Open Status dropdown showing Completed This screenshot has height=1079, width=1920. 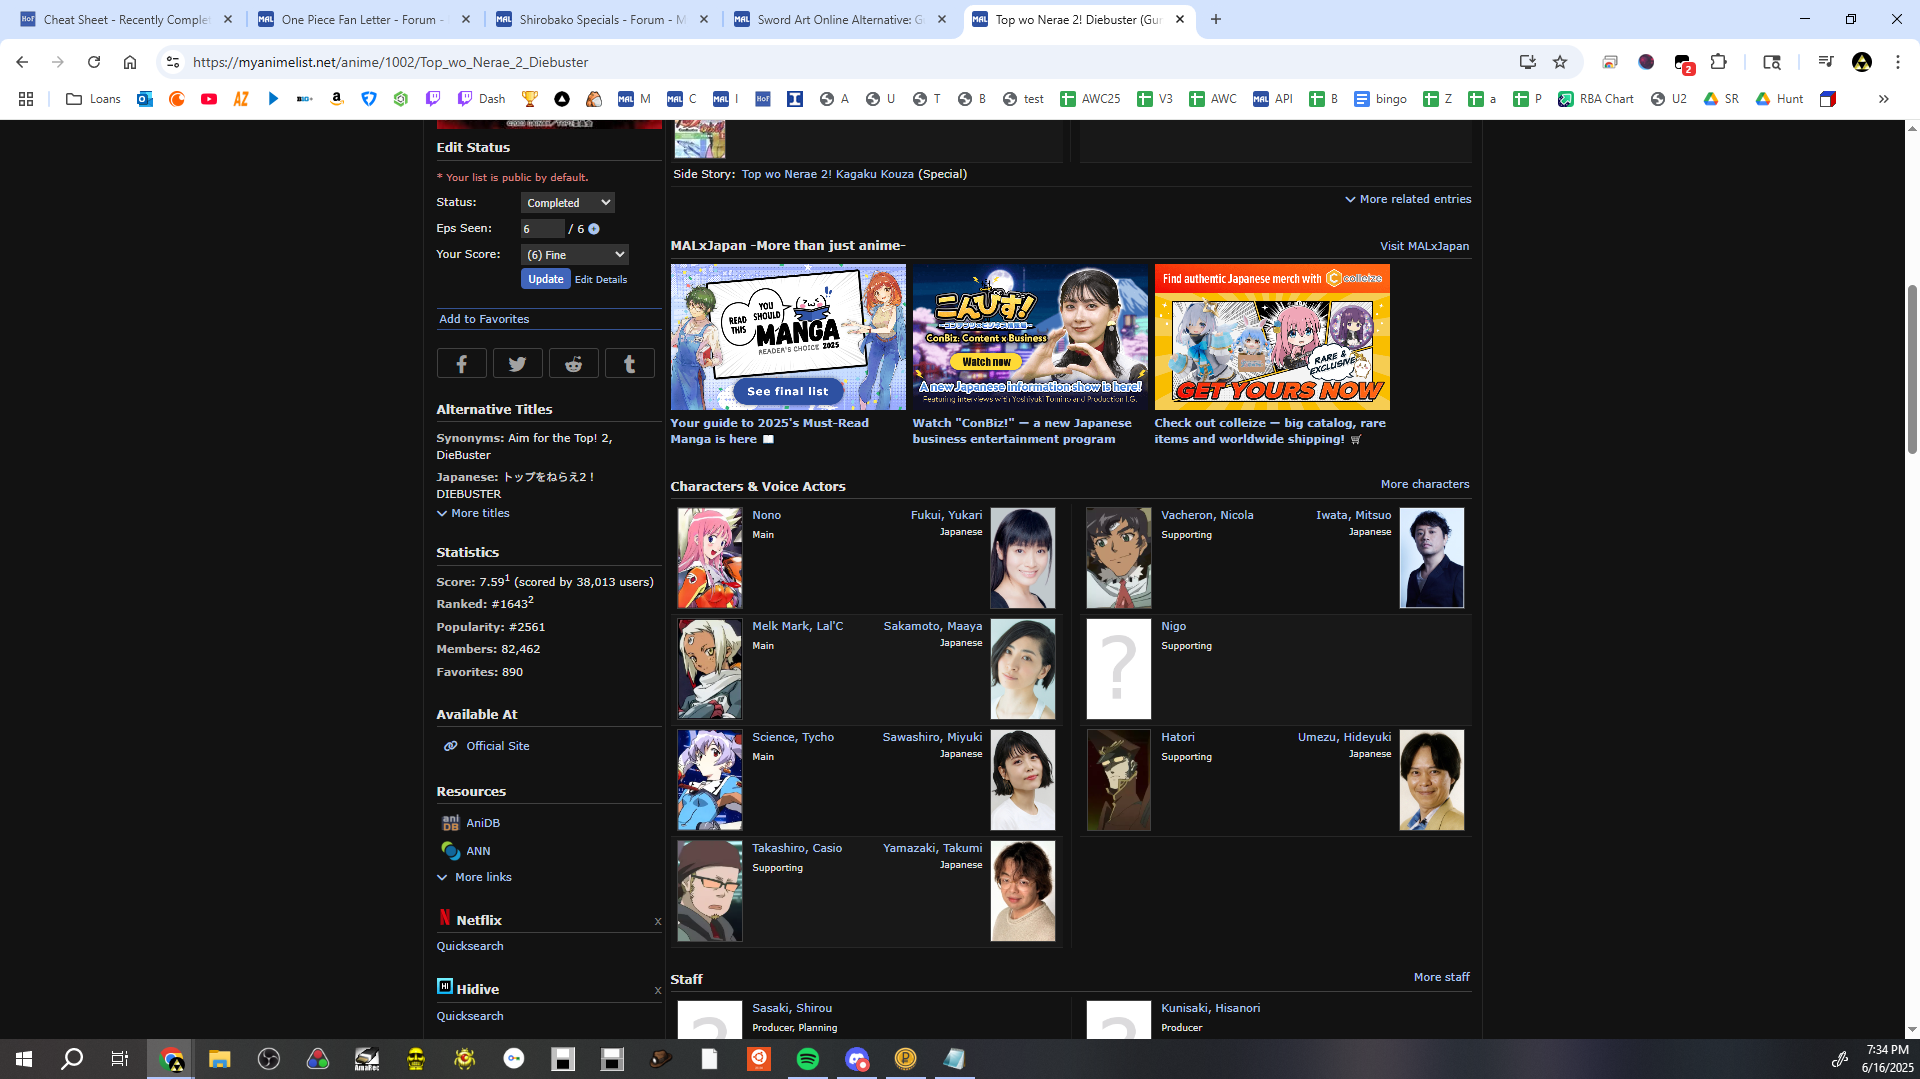(x=567, y=203)
